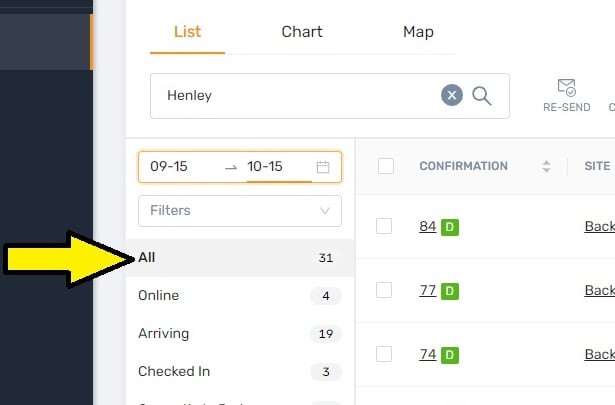This screenshot has height=405, width=615.
Task: Sort by the Confirmation column arrows
Action: [546, 166]
